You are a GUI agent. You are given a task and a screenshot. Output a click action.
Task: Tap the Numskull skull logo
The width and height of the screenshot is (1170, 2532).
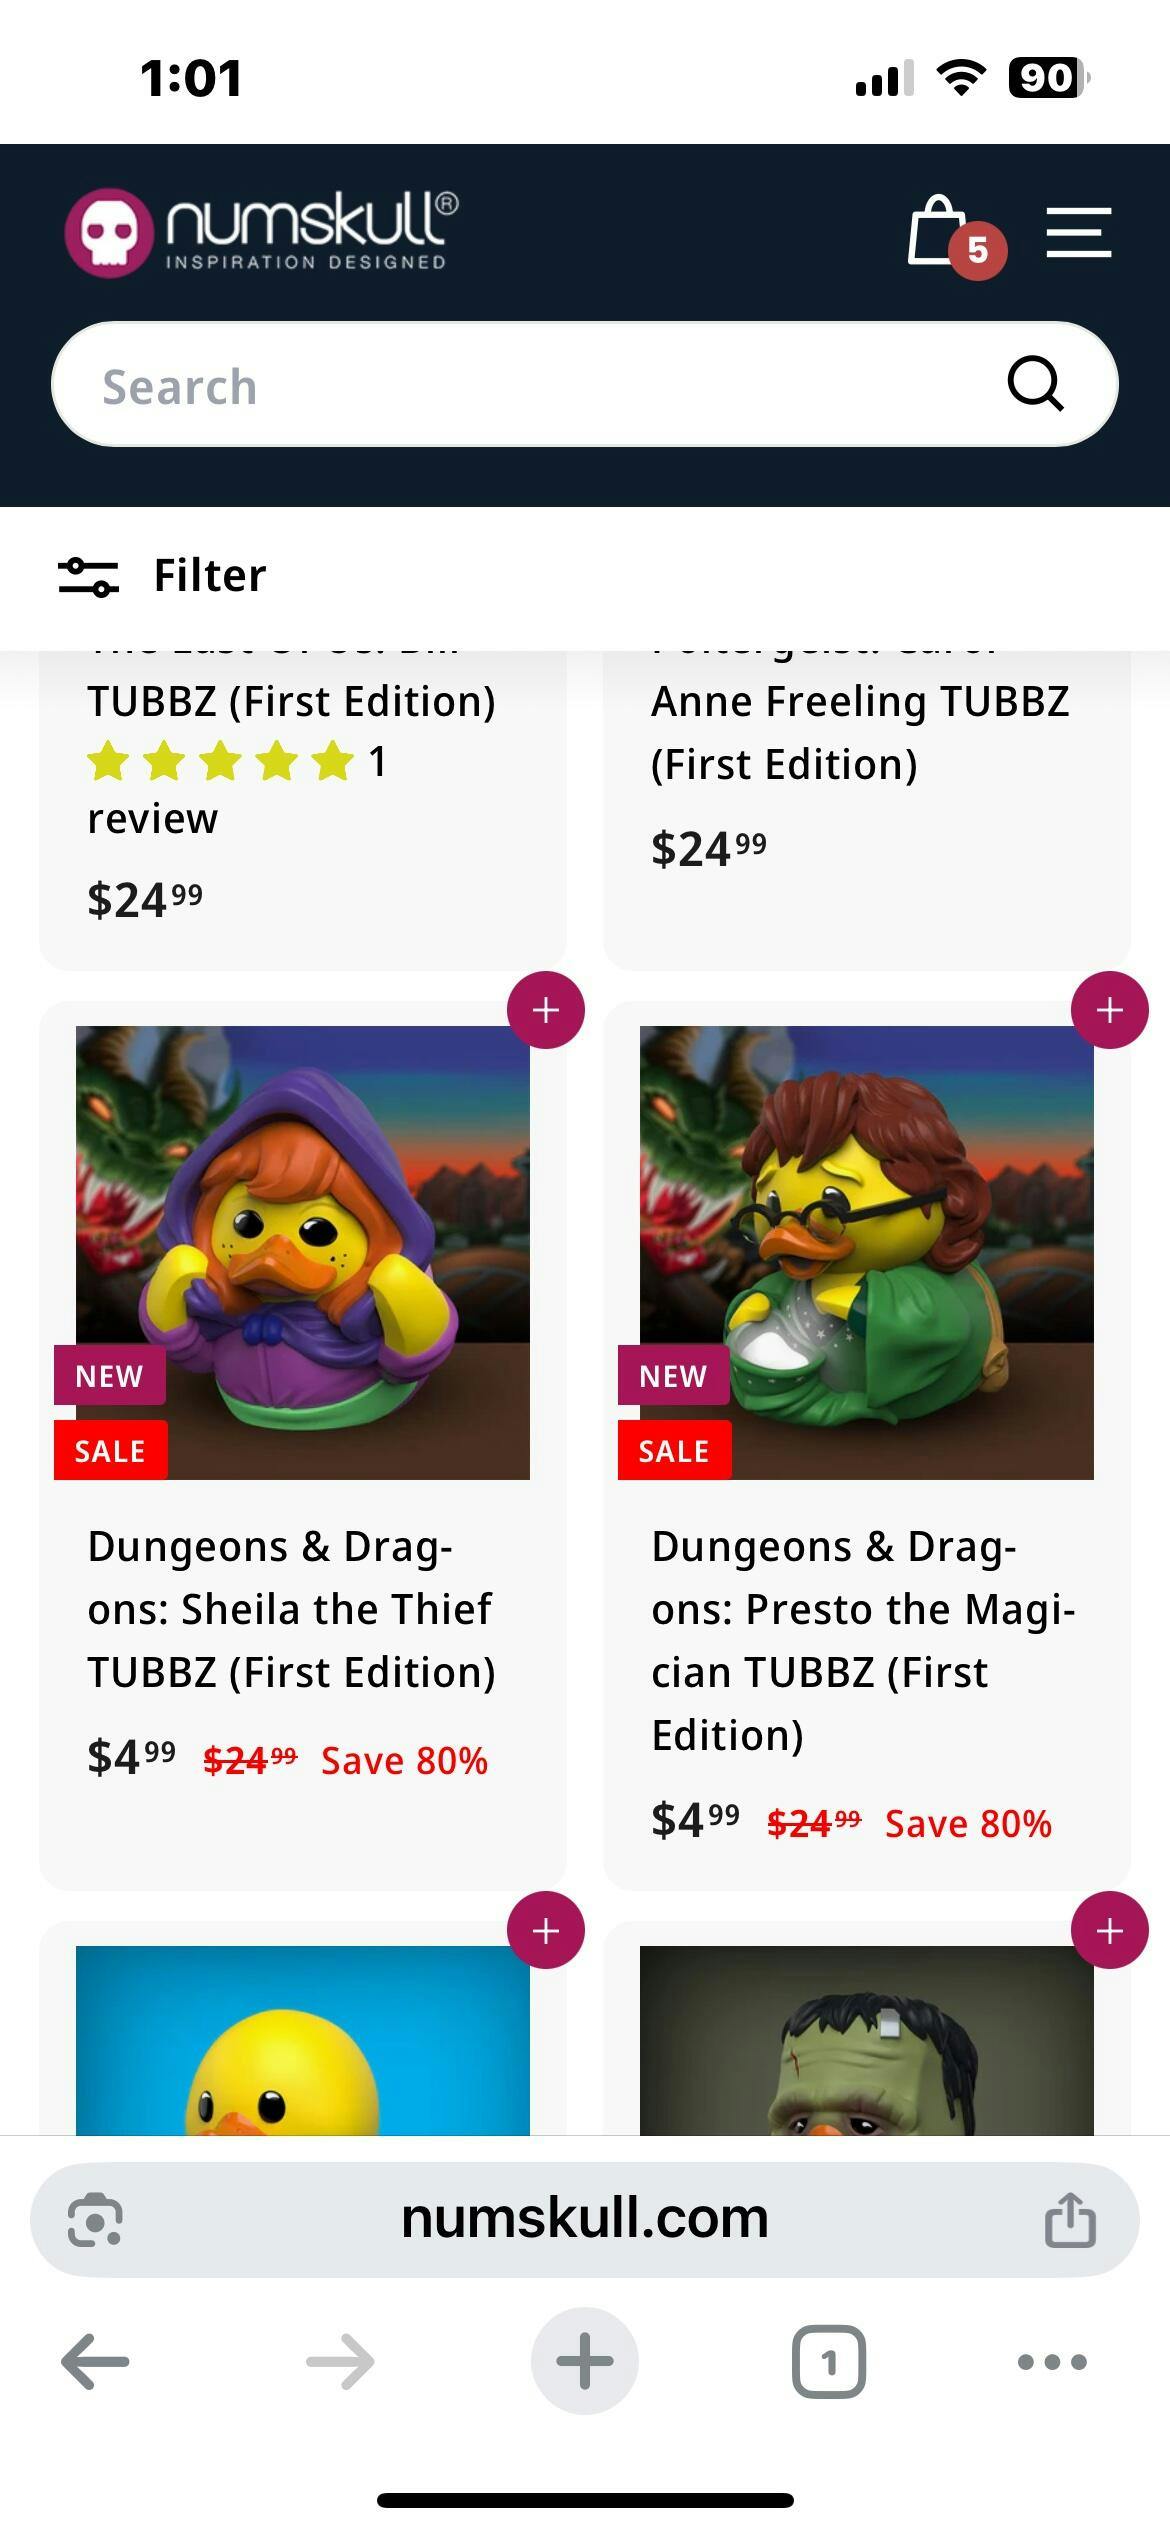coord(110,232)
